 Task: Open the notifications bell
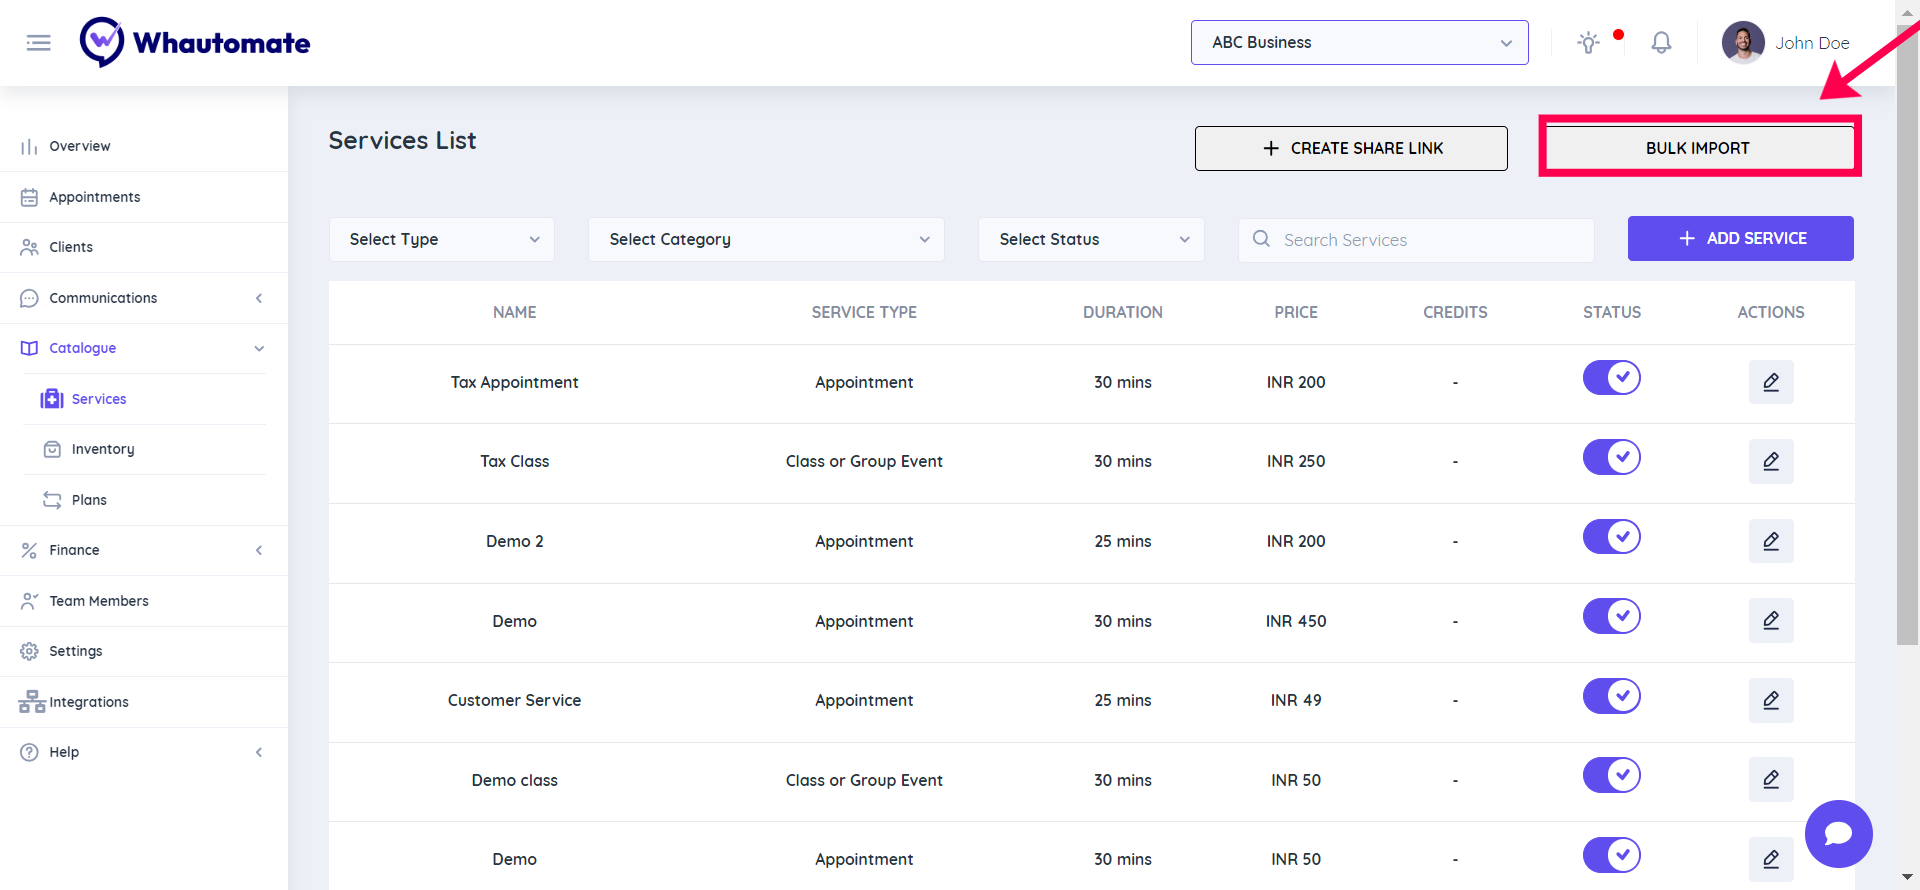point(1661,43)
